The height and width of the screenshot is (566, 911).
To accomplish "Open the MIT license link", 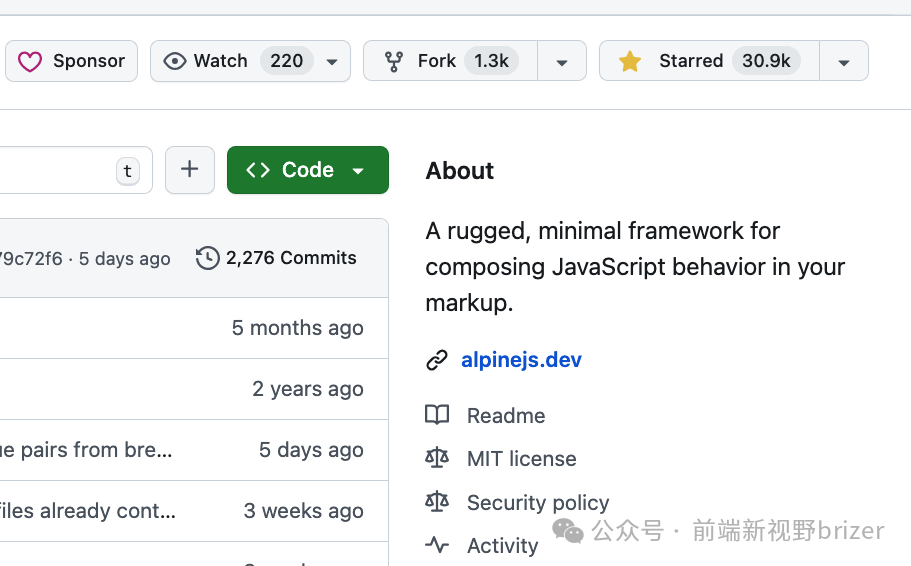I will (x=521, y=459).
